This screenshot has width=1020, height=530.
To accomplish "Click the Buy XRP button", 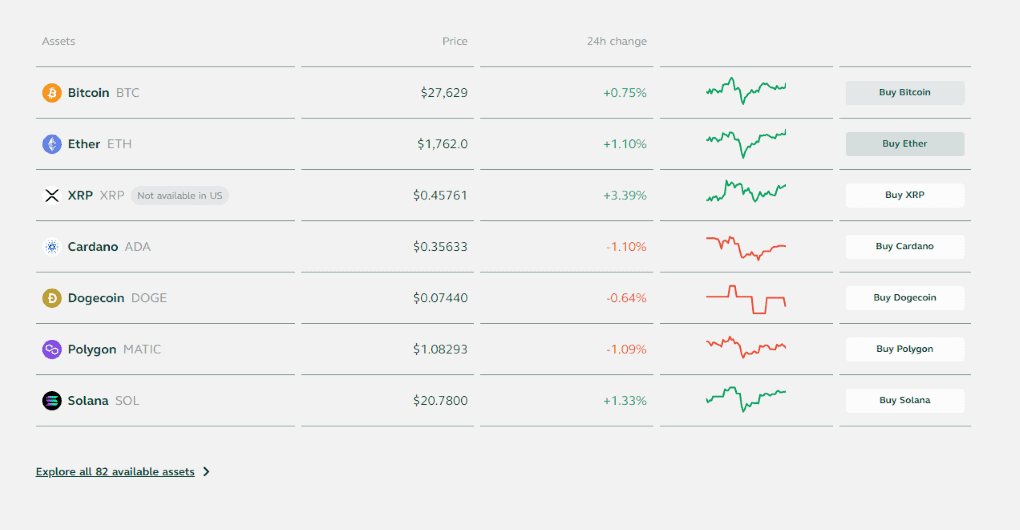I will [905, 195].
